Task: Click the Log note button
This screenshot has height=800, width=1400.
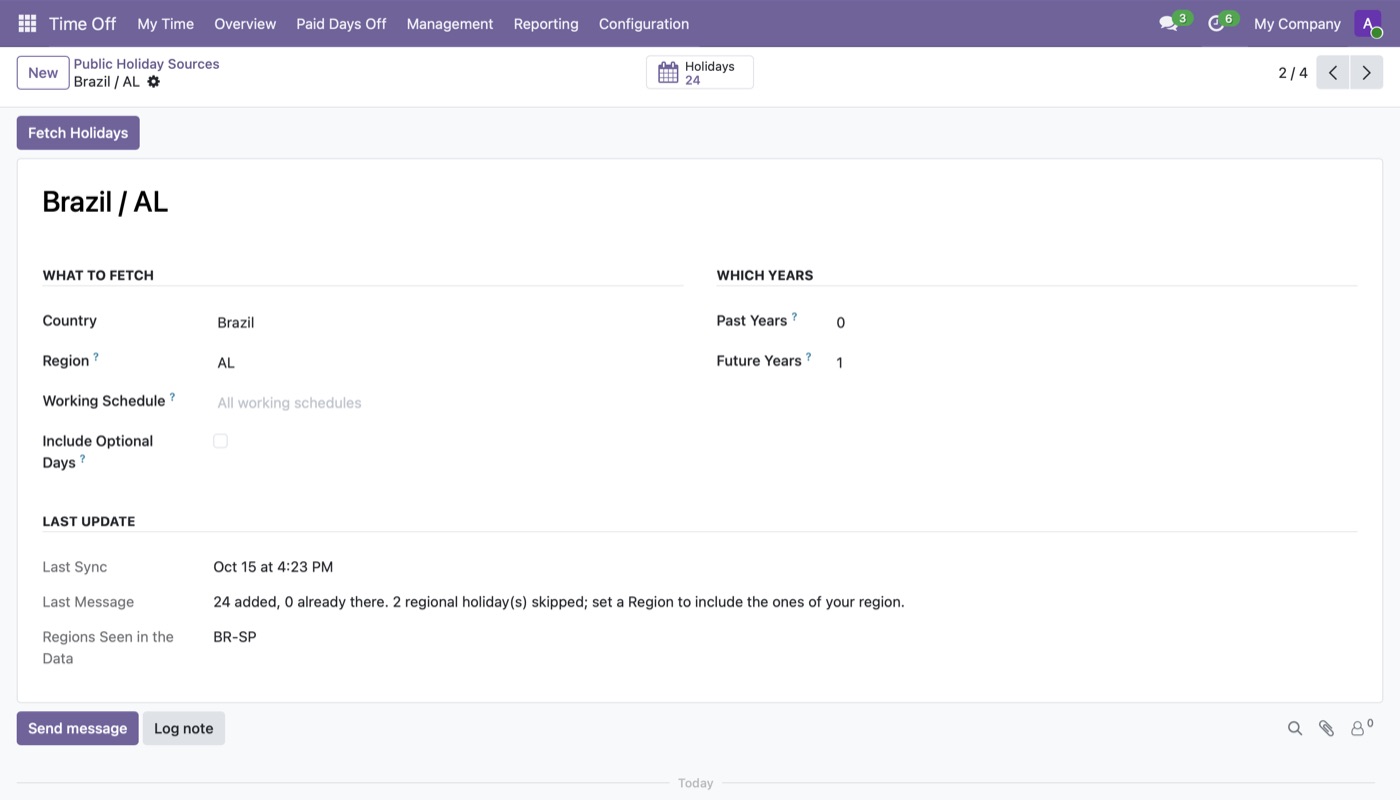Action: (x=184, y=728)
